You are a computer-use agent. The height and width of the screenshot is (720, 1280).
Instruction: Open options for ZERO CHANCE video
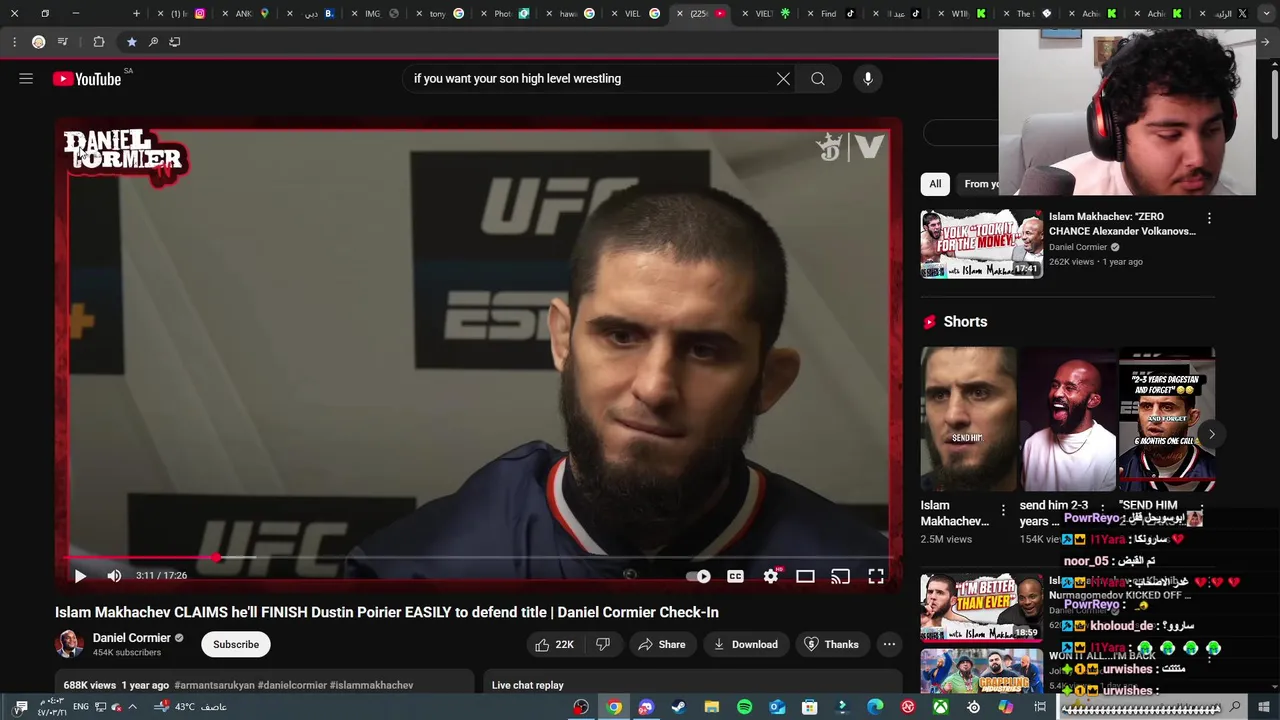tap(1209, 218)
